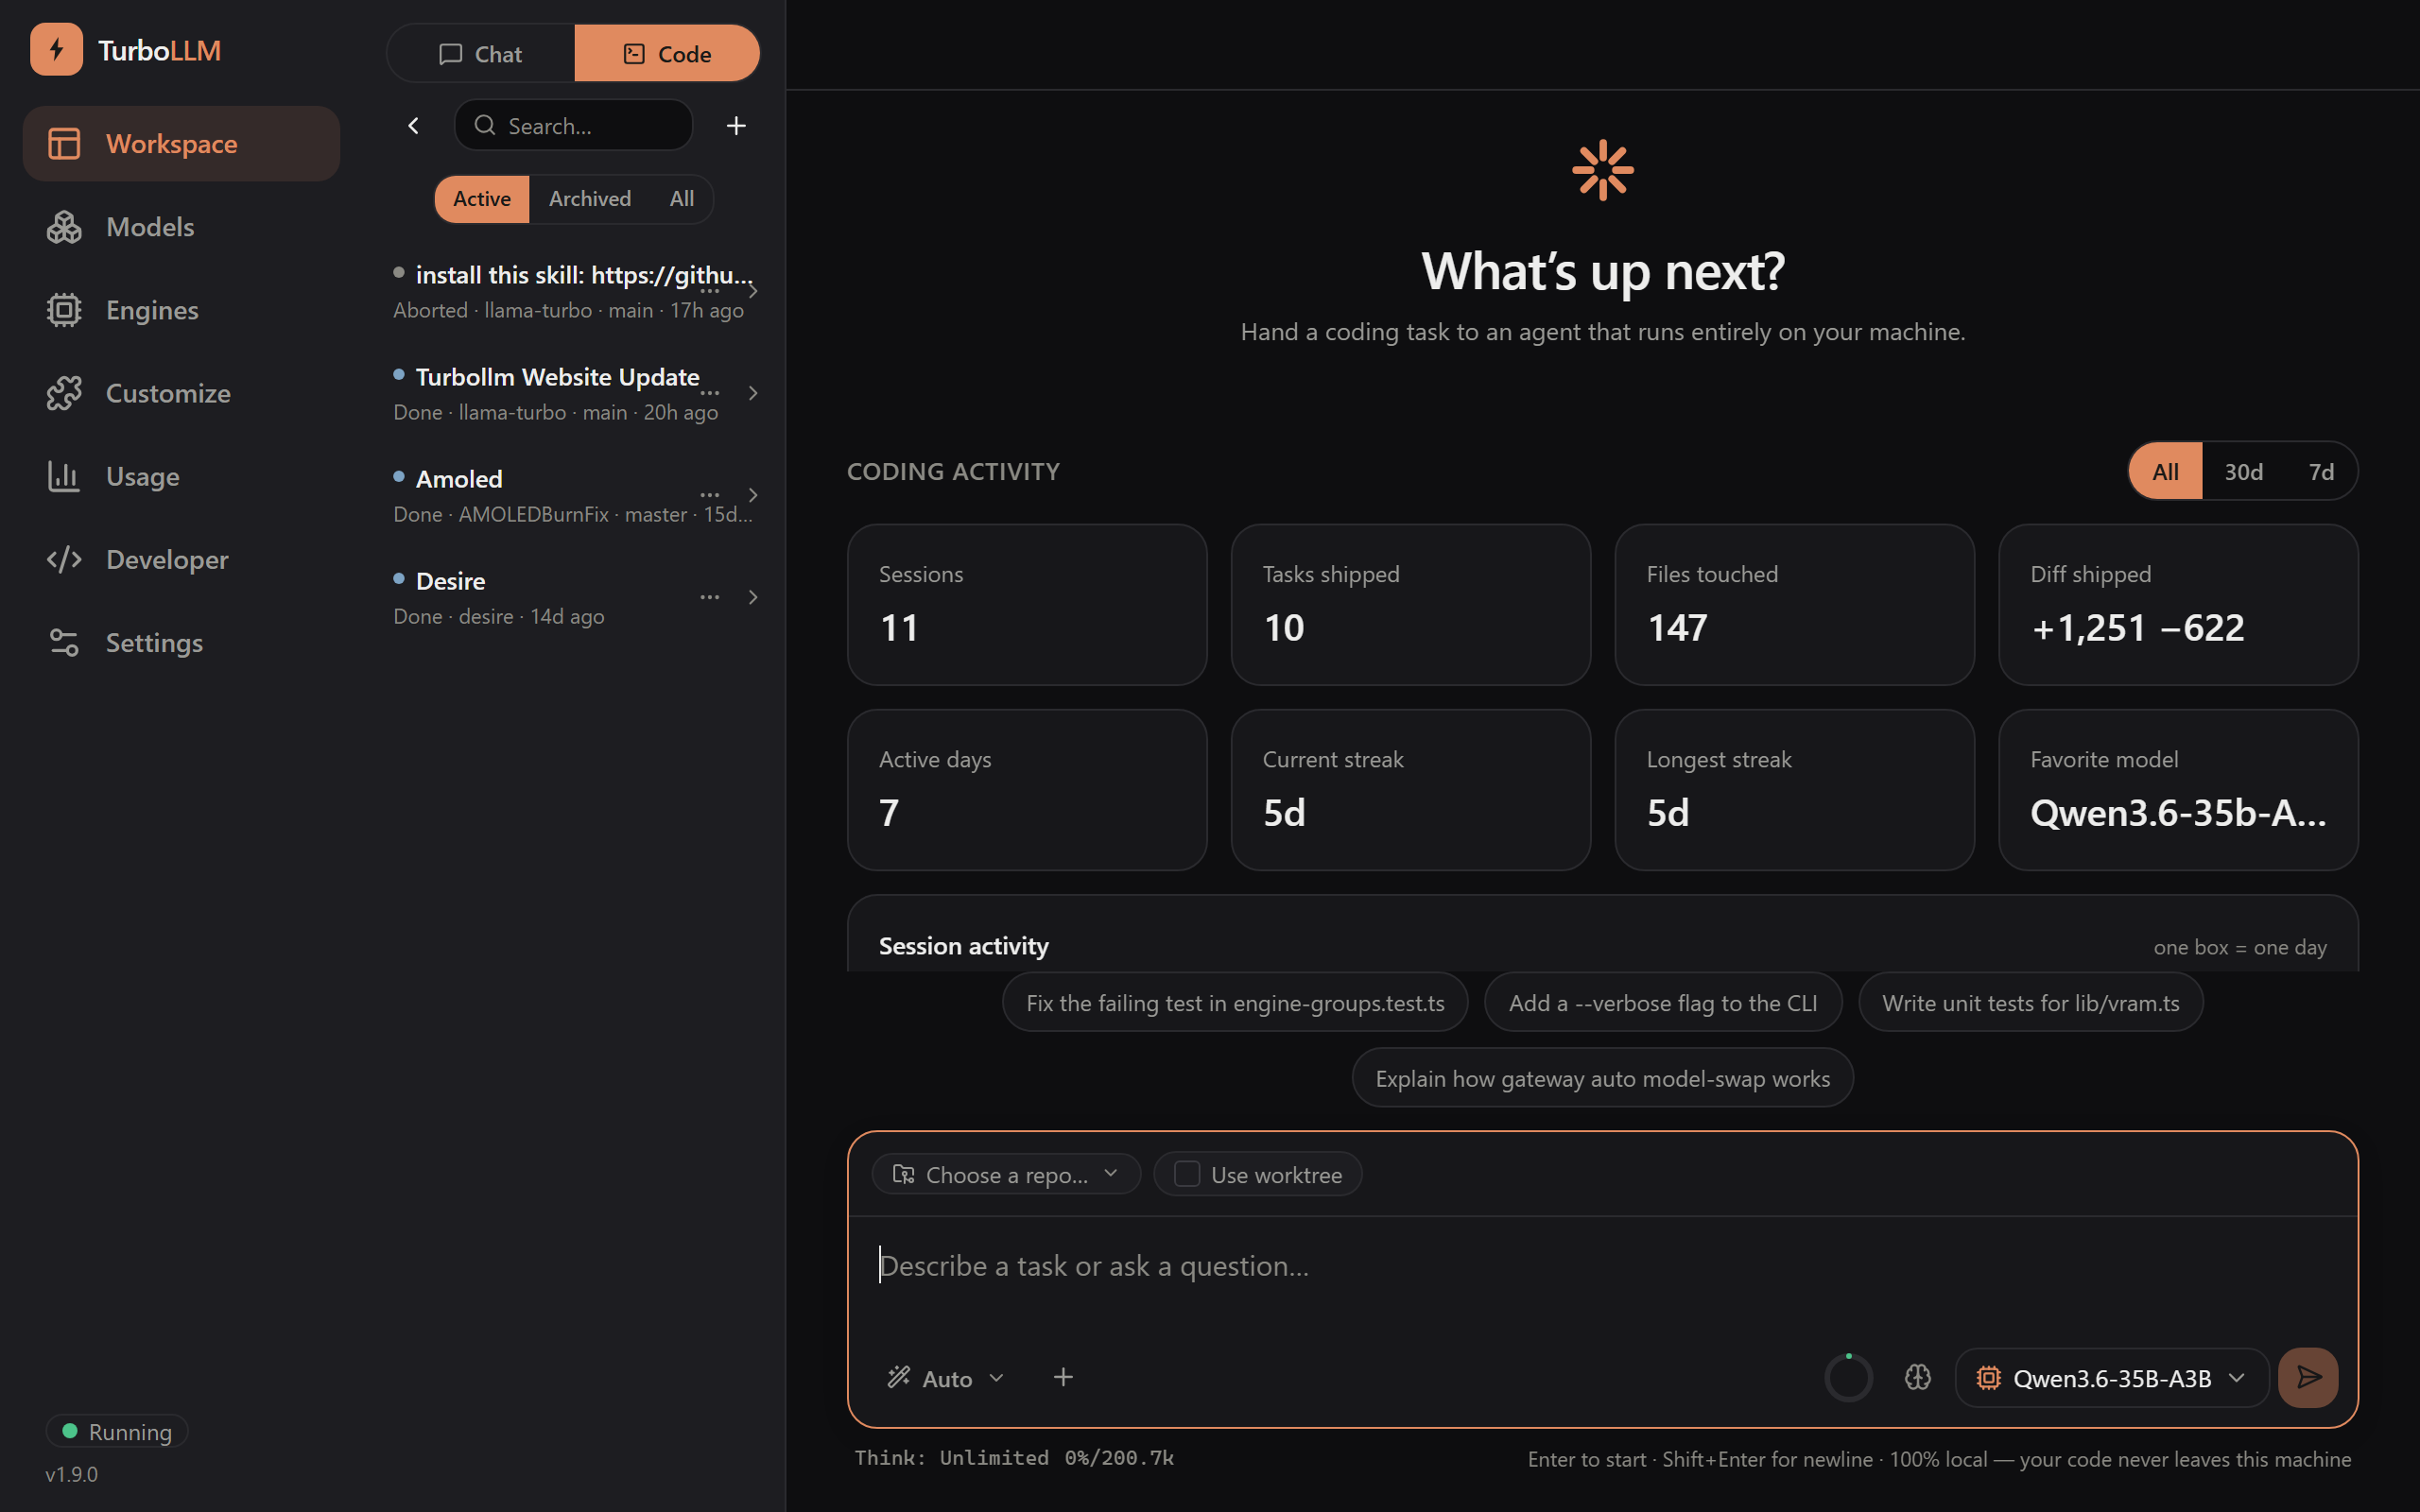Filter sessions by Active
This screenshot has width=2420, height=1512.
coord(482,199)
